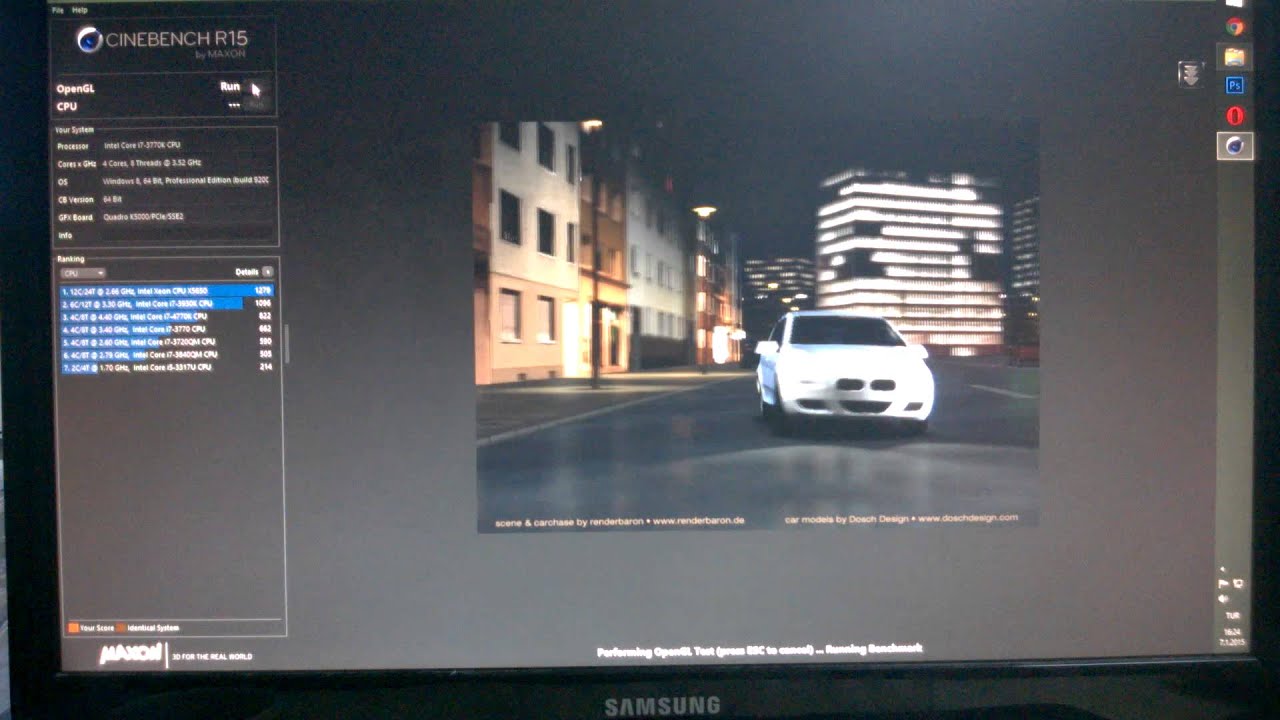
Task: Click the OpenGL render preview viewport
Action: pyautogui.click(x=757, y=326)
